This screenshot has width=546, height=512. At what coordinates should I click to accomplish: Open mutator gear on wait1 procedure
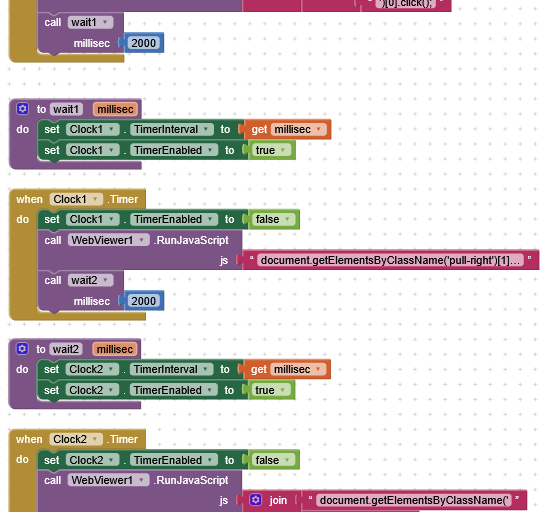click(x=23, y=109)
